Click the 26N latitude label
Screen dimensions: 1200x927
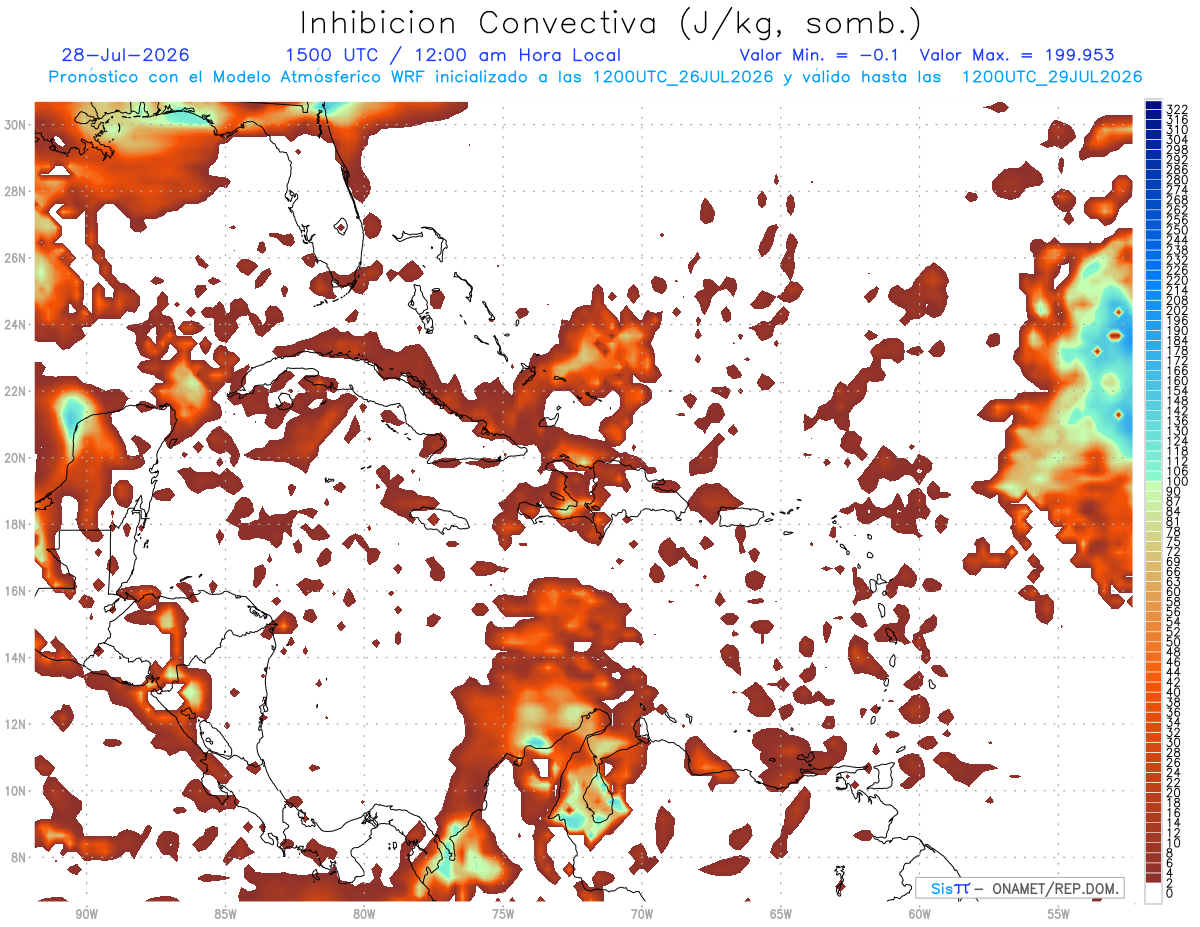[16, 257]
